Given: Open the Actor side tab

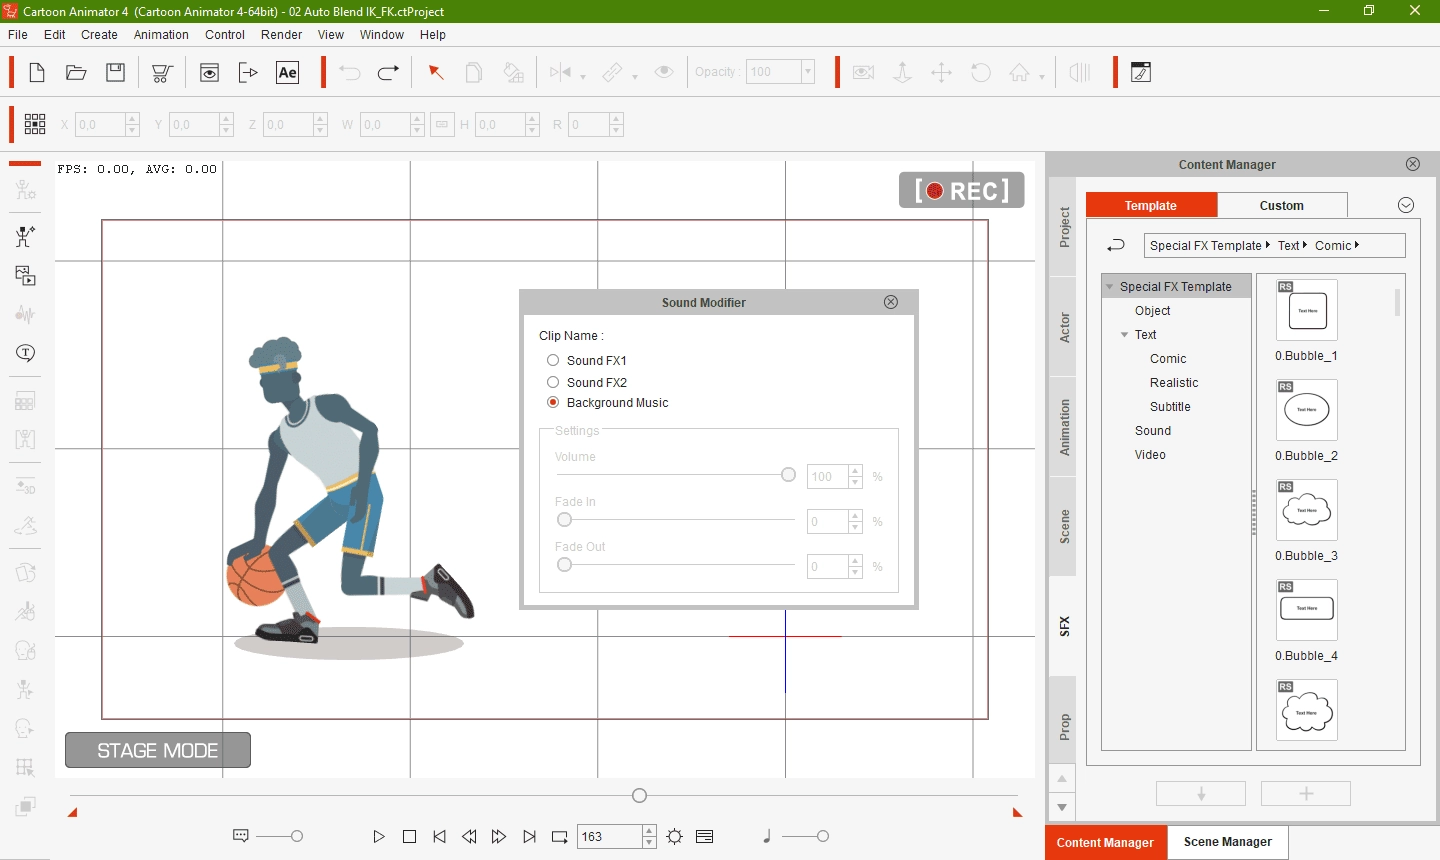Looking at the screenshot, I should click(1064, 327).
